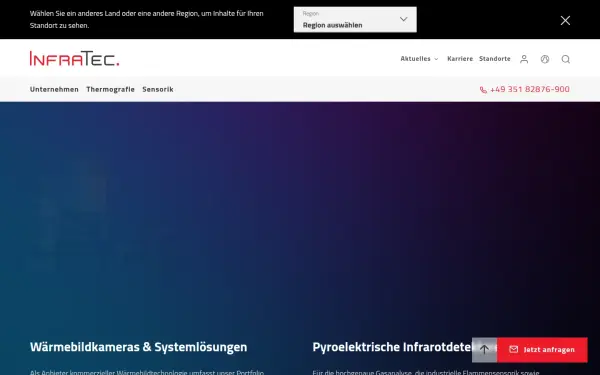
Task: Click the scroll-to-top arrow button
Action: click(484, 349)
